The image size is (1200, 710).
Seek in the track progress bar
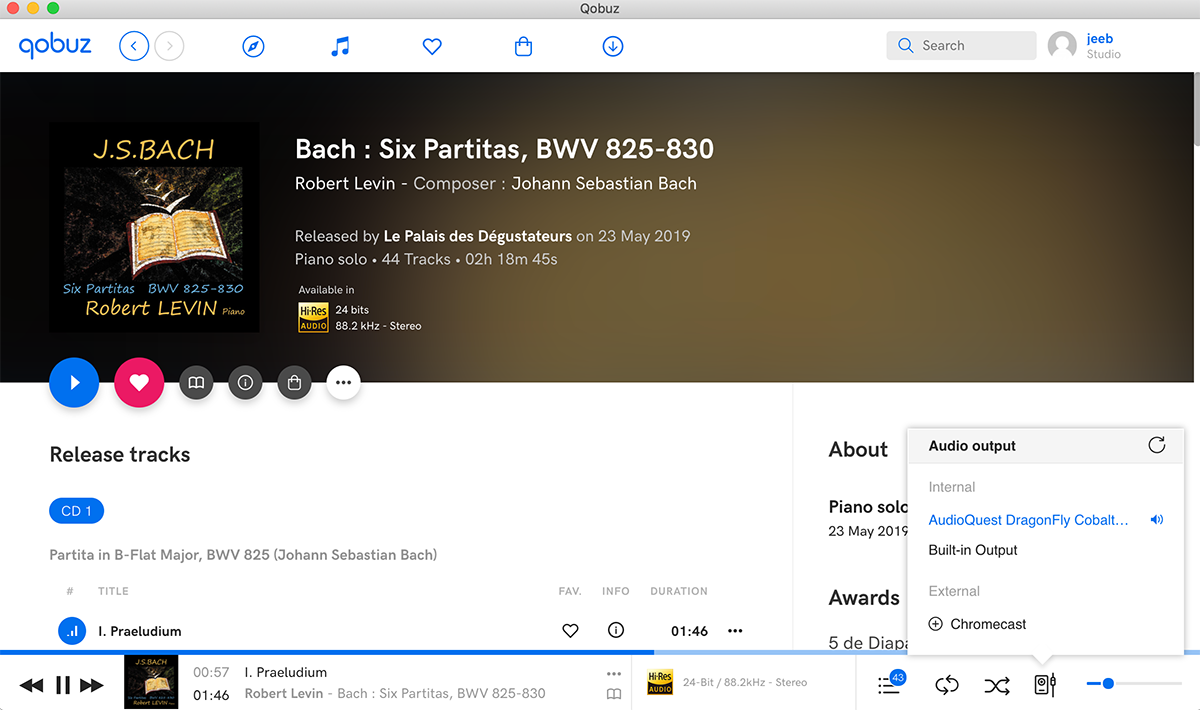click(x=600, y=652)
